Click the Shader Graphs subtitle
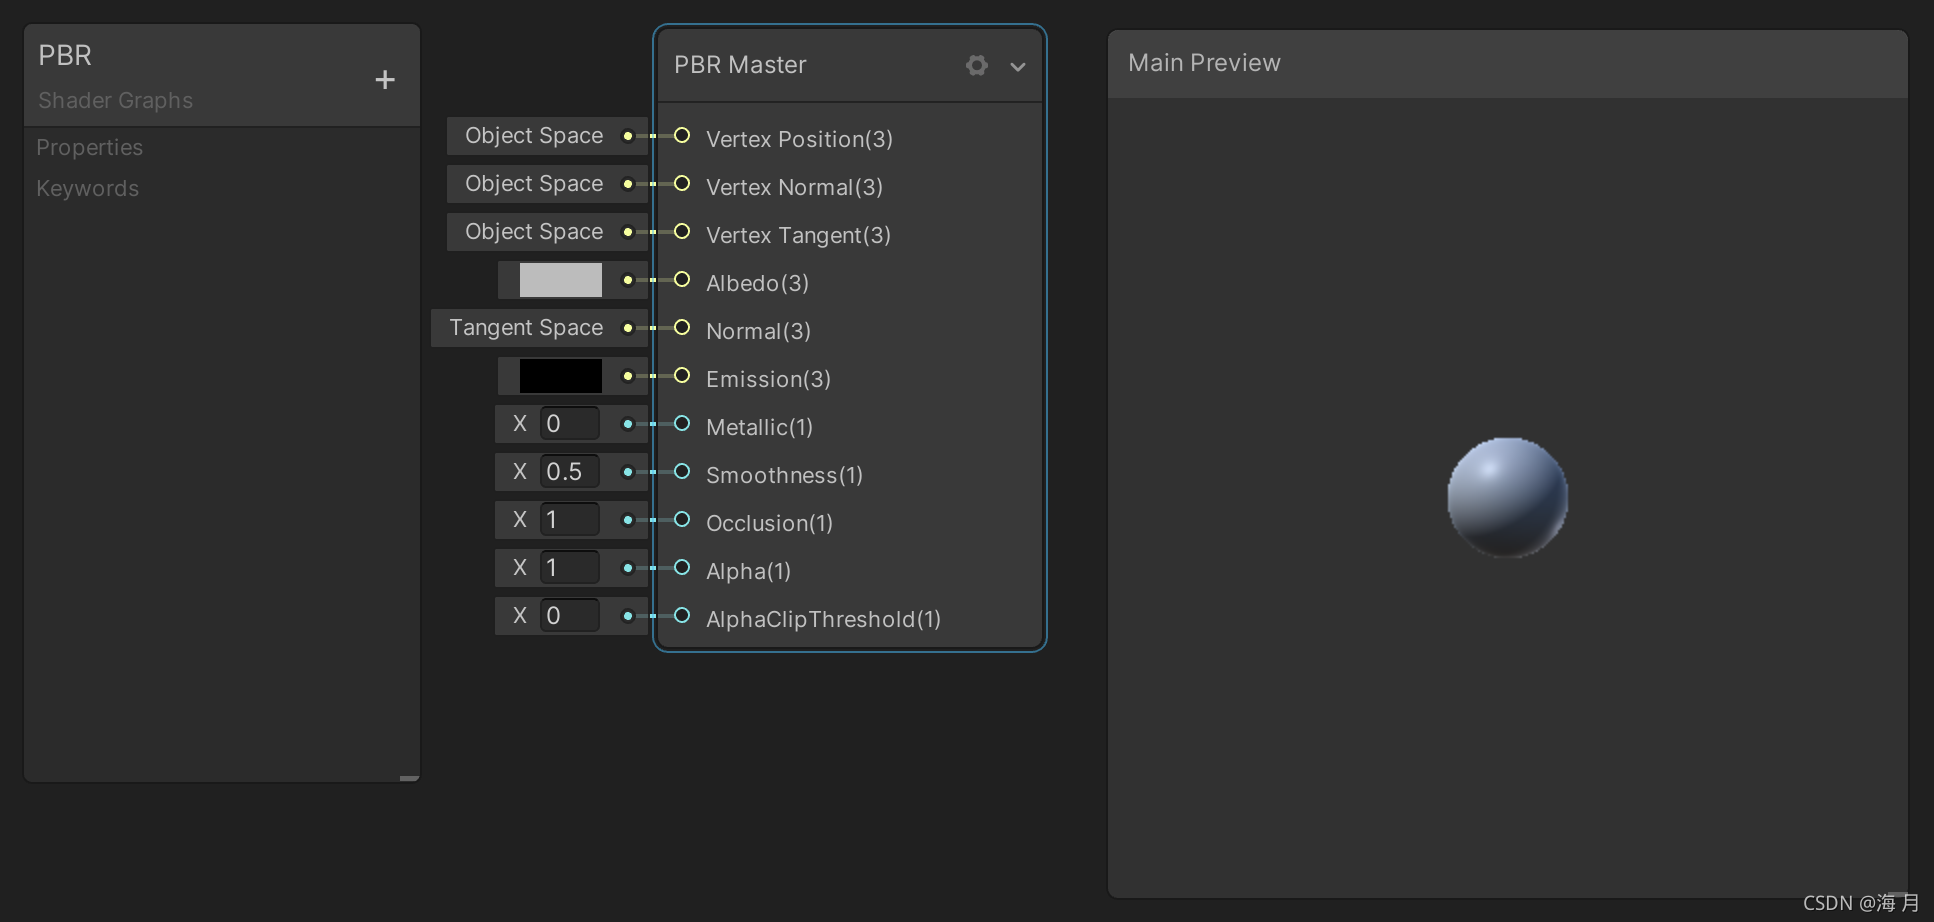The width and height of the screenshot is (1934, 922). tap(116, 101)
